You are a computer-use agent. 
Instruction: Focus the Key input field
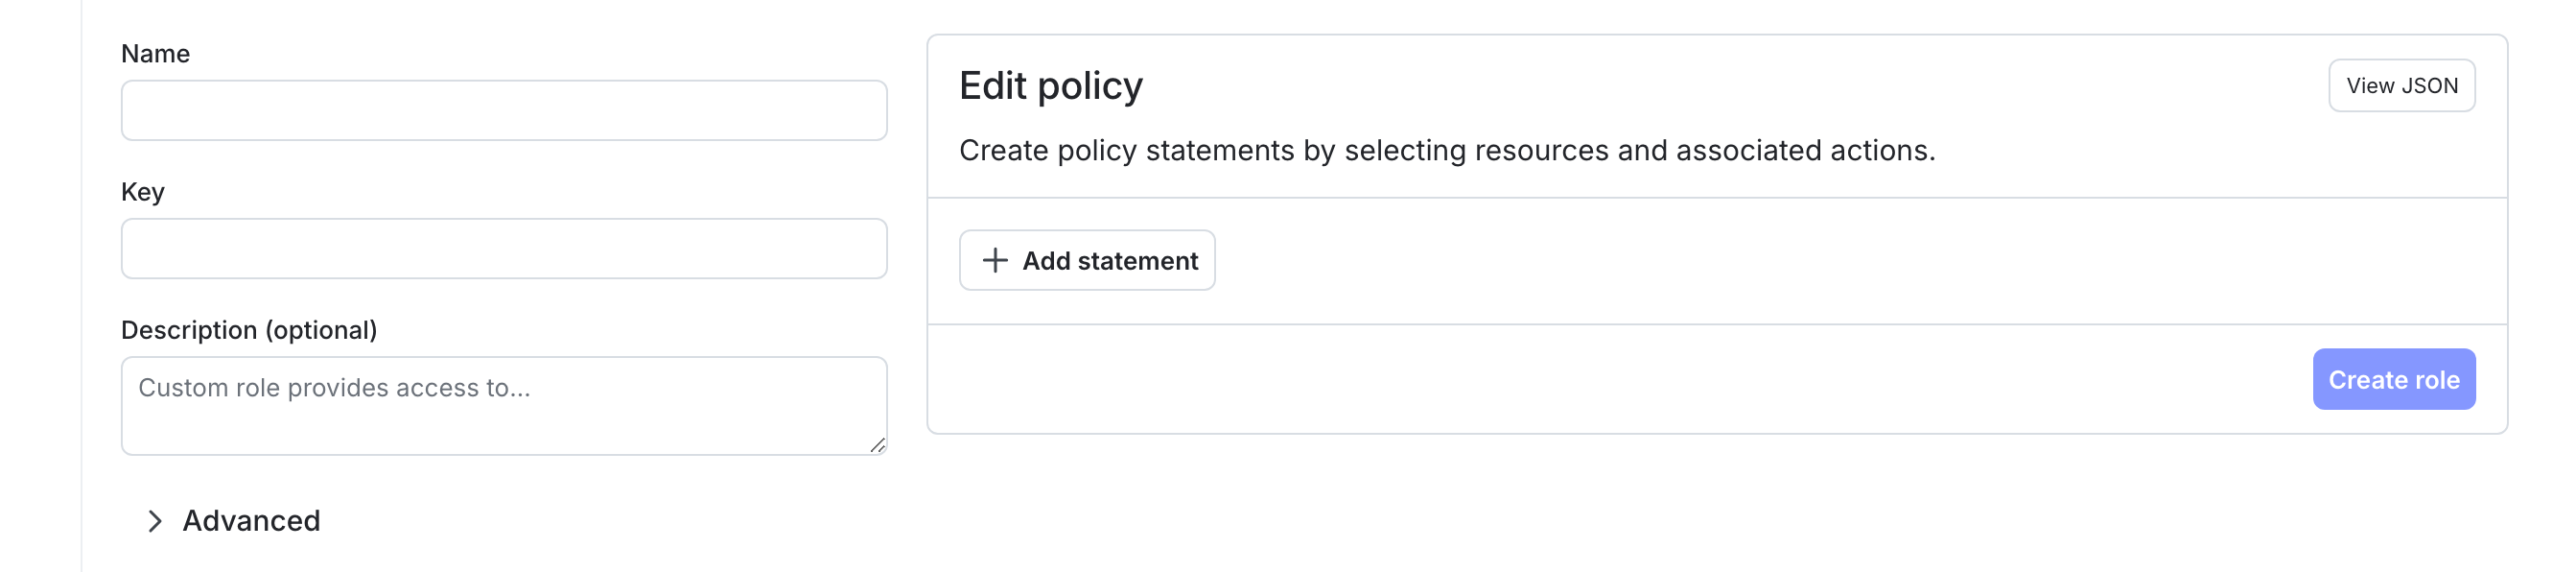[x=504, y=249]
